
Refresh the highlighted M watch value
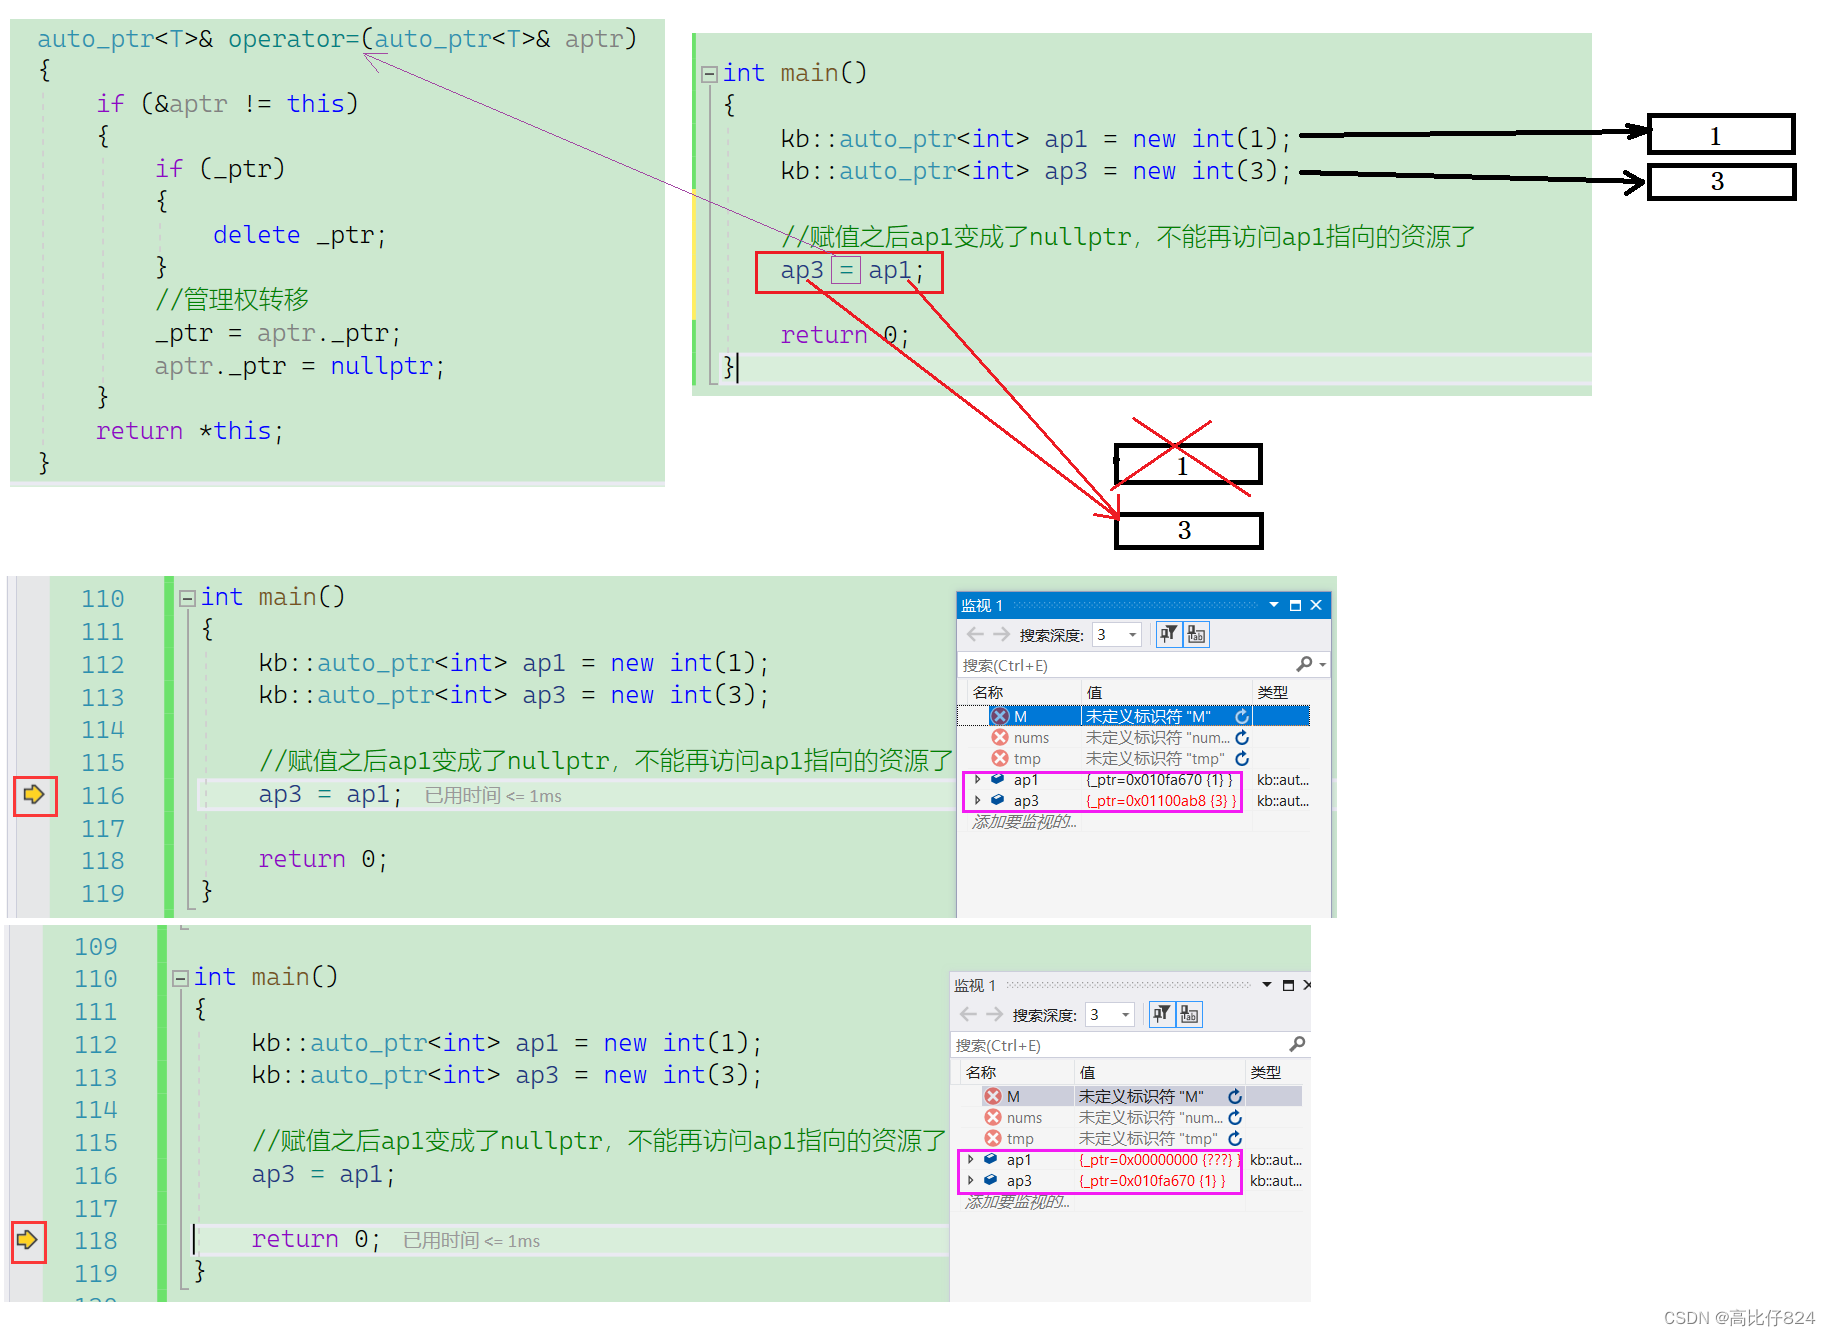point(1242,716)
